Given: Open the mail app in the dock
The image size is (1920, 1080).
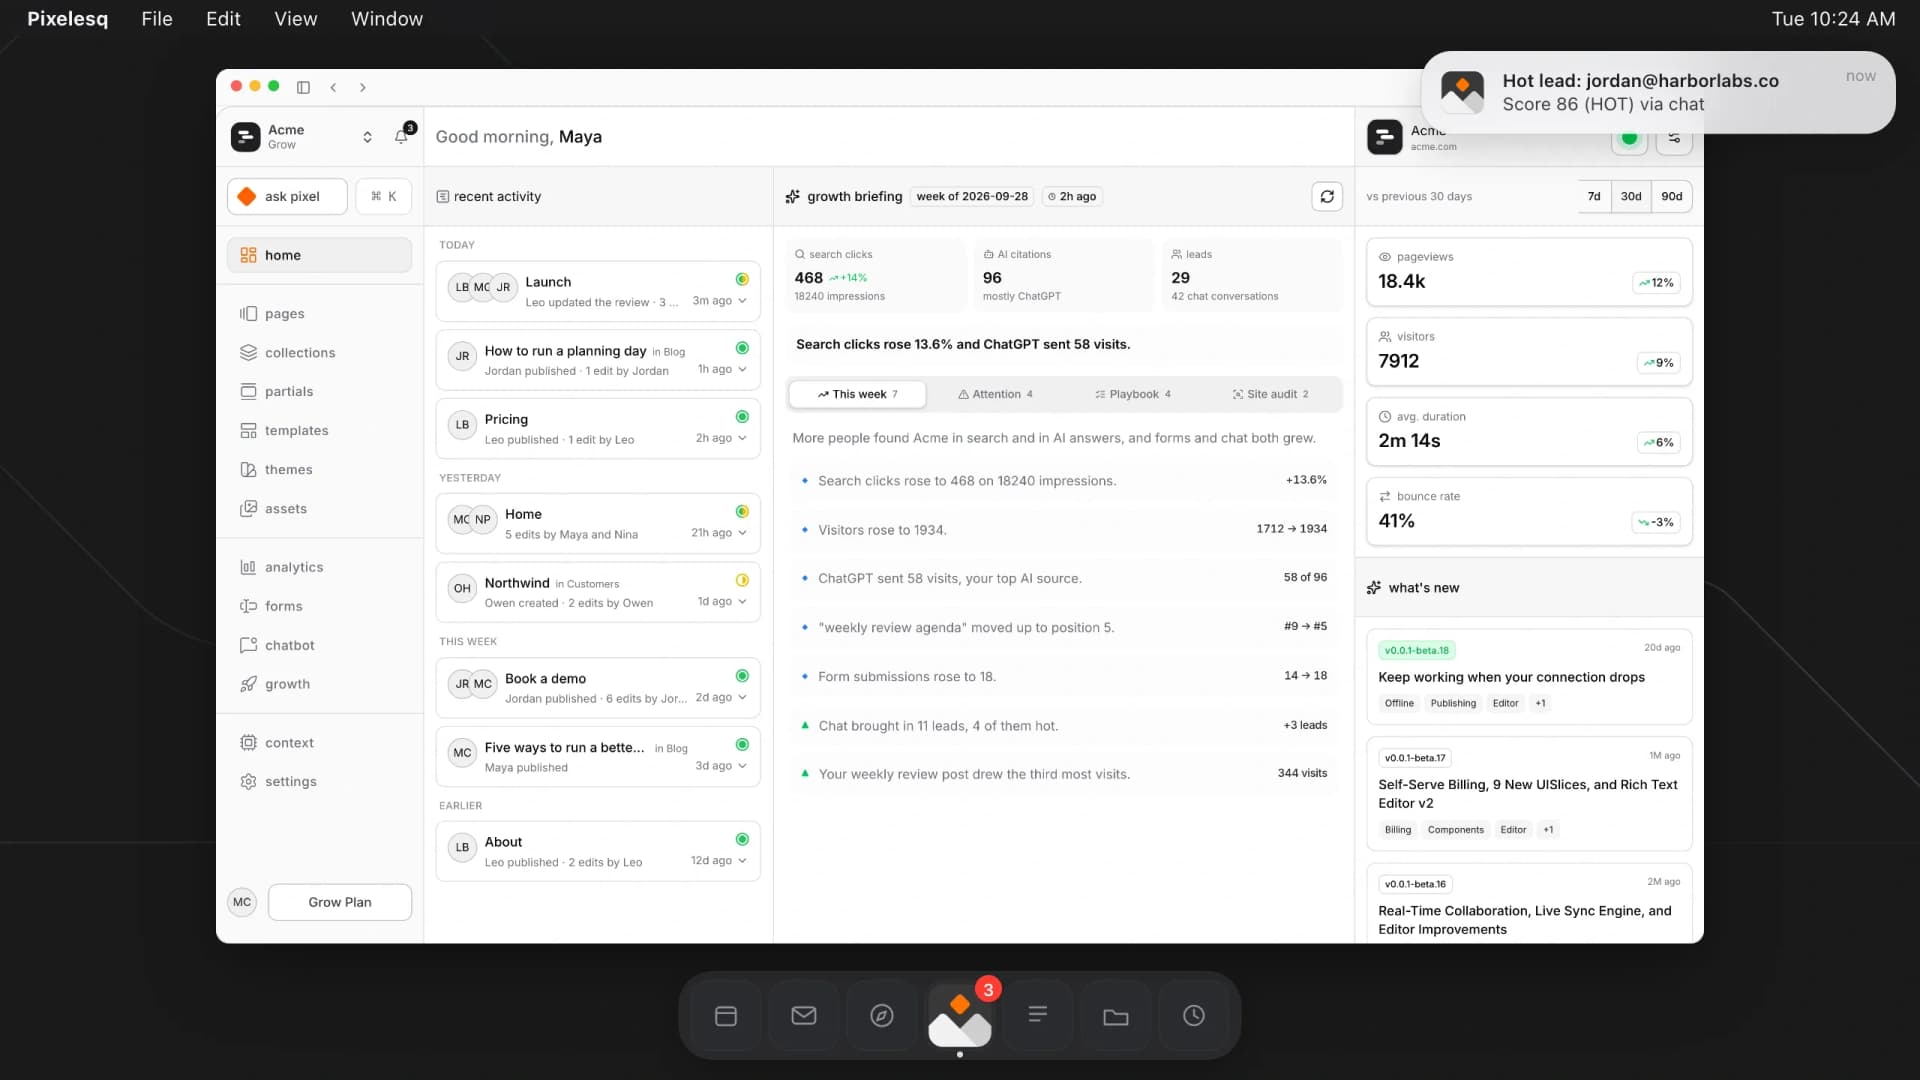Looking at the screenshot, I should [x=804, y=1016].
